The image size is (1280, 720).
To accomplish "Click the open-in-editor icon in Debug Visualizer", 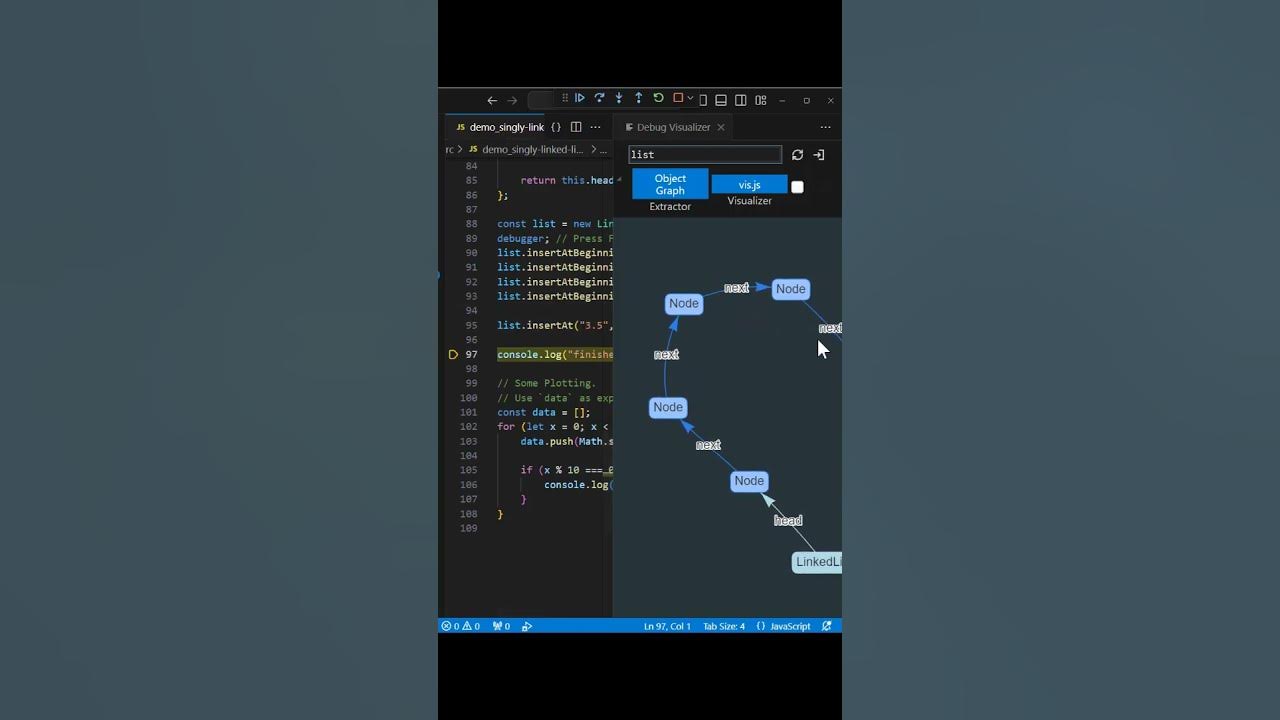I will [818, 155].
